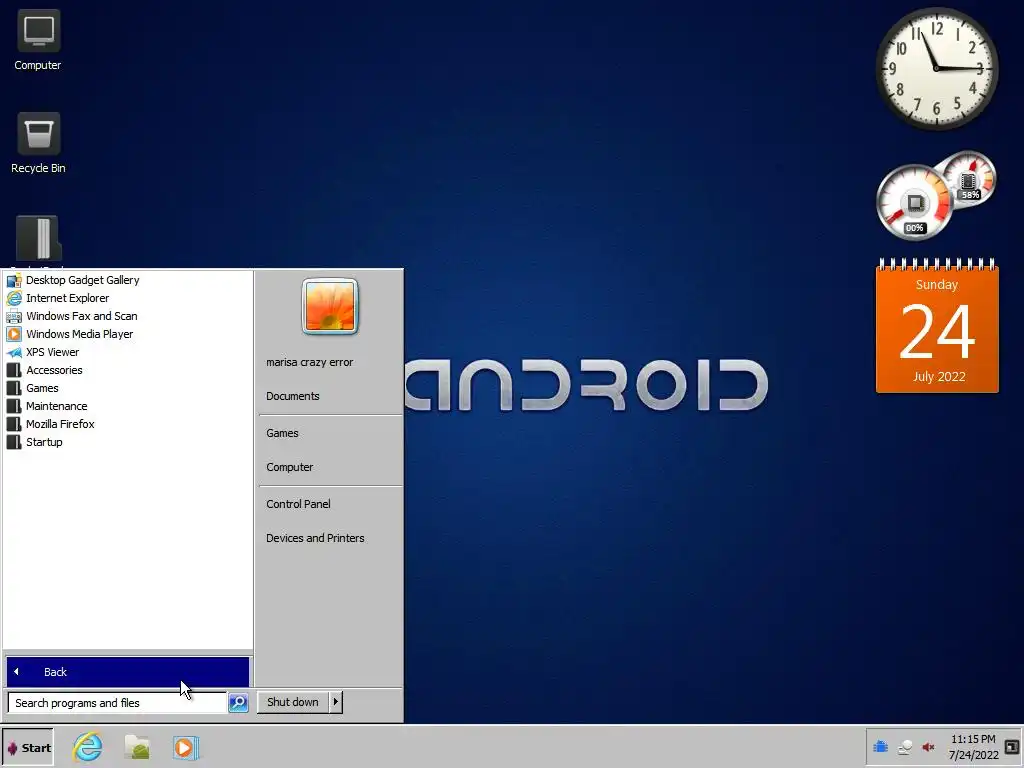Open Windows Media Player from taskbar
1024x768 pixels.
tap(186, 748)
